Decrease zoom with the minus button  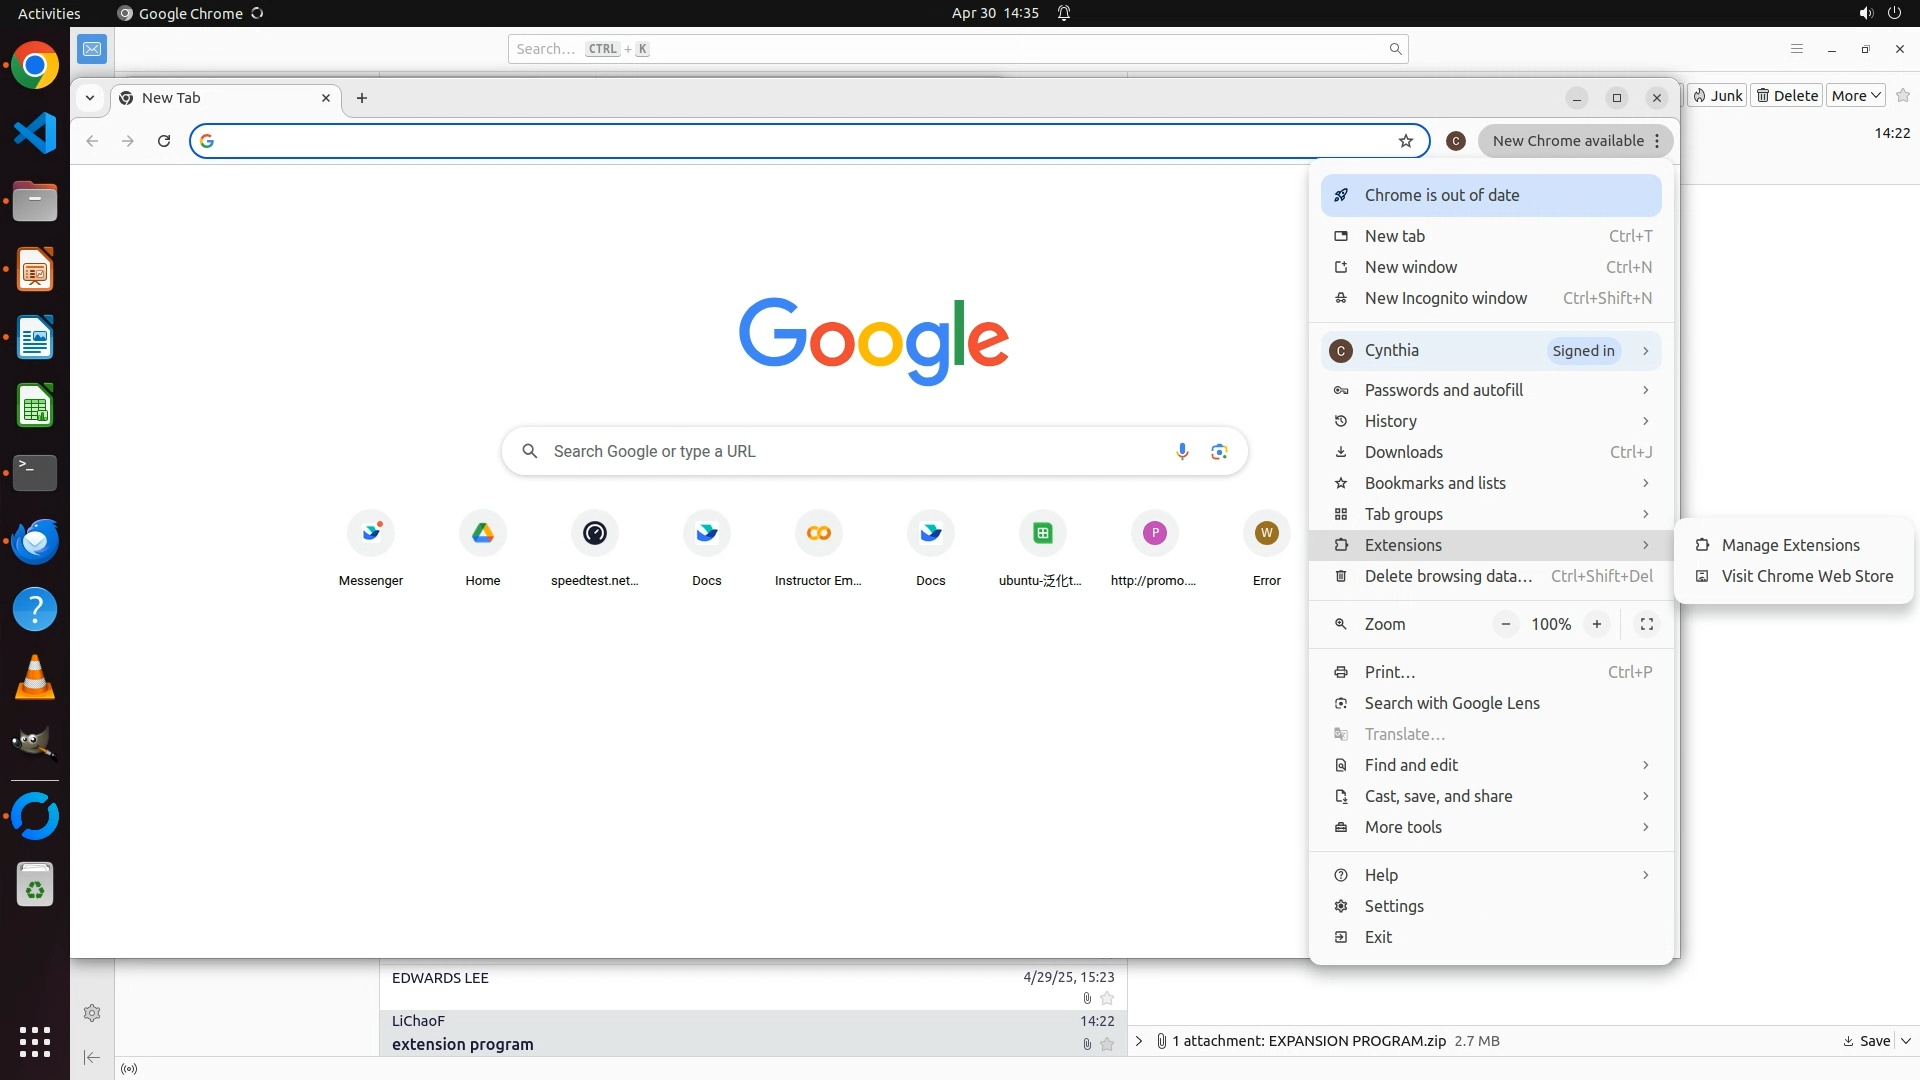(1505, 624)
